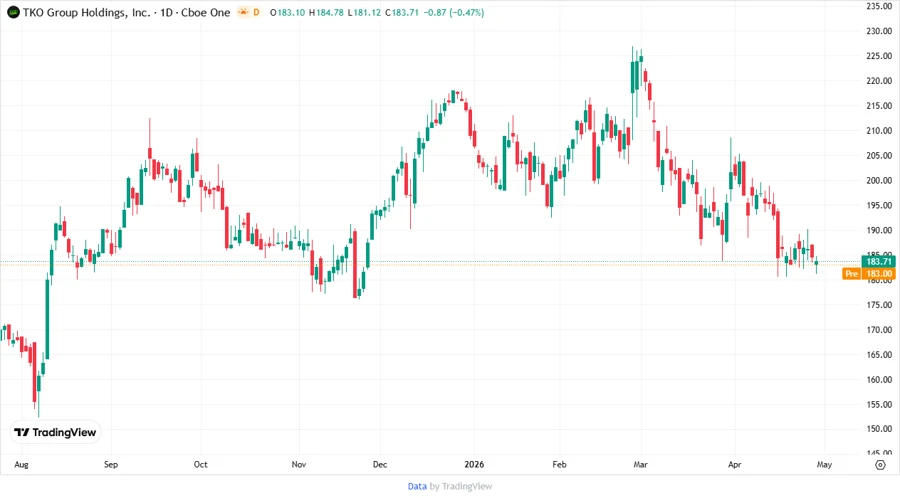Click the 200.00 price axis label
This screenshot has width=900, height=498.
[879, 180]
